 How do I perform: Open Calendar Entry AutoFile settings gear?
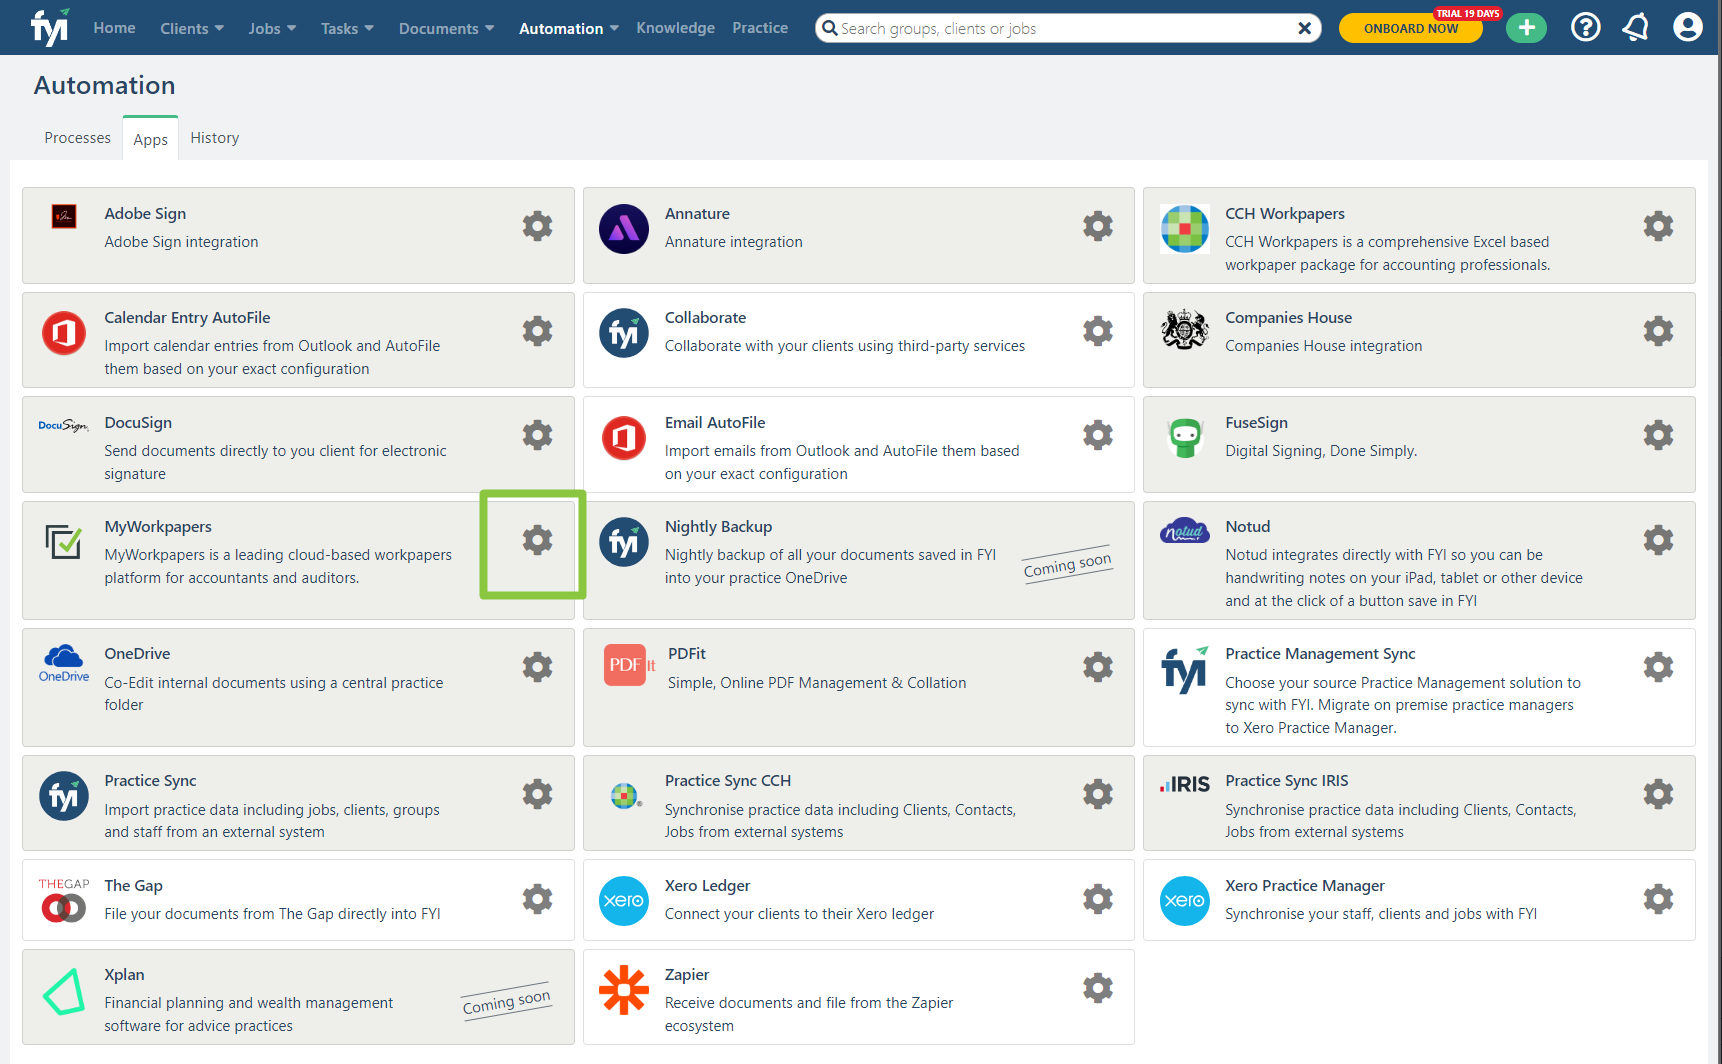pyautogui.click(x=537, y=331)
